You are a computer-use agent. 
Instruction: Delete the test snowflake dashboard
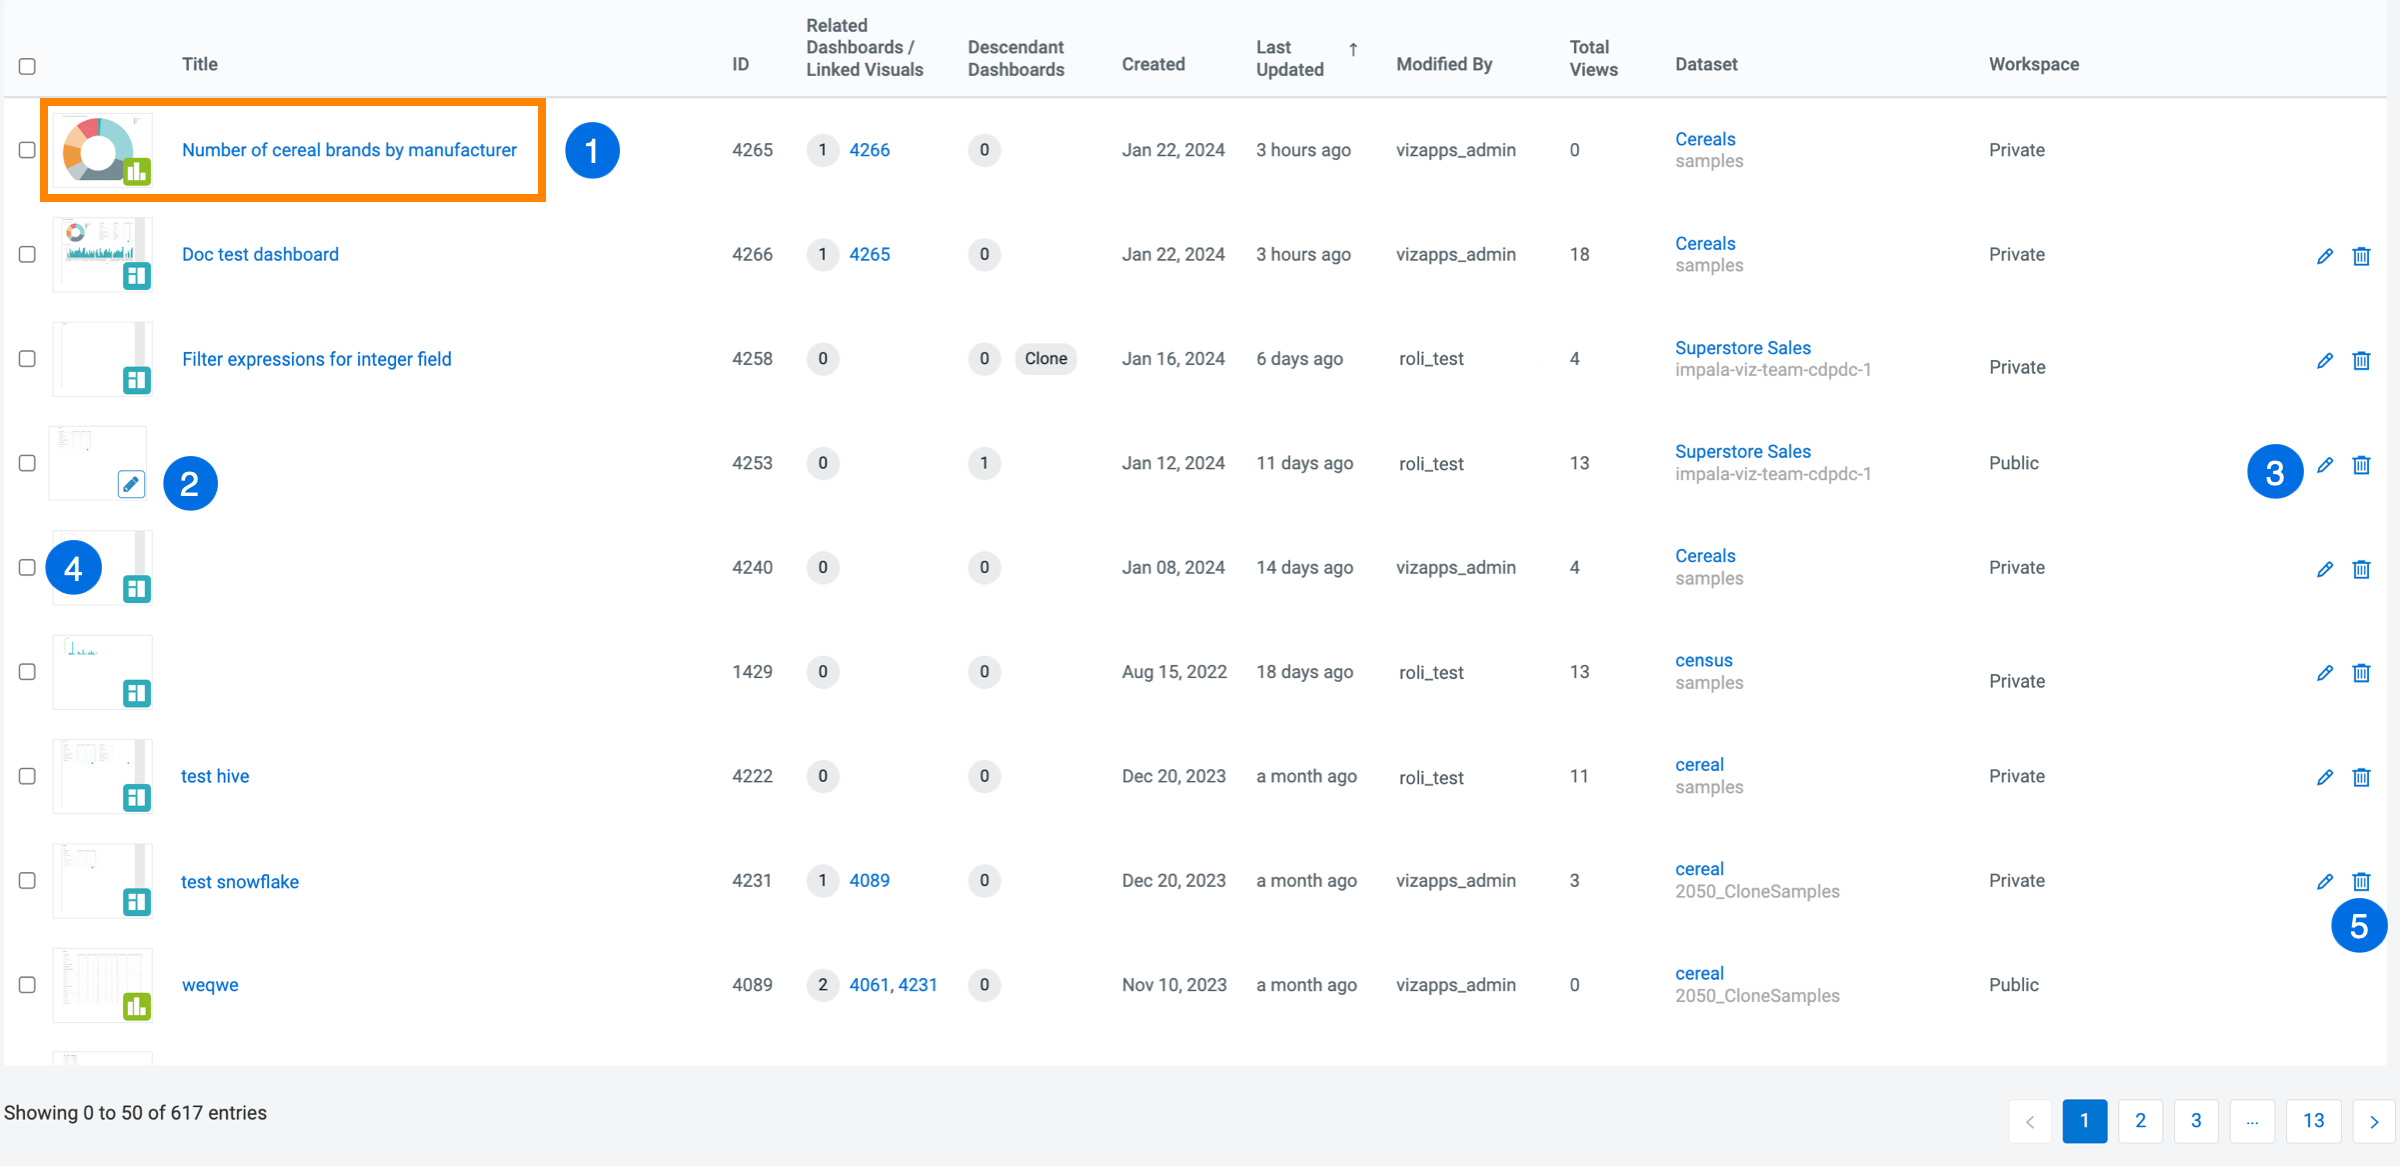coord(2361,882)
